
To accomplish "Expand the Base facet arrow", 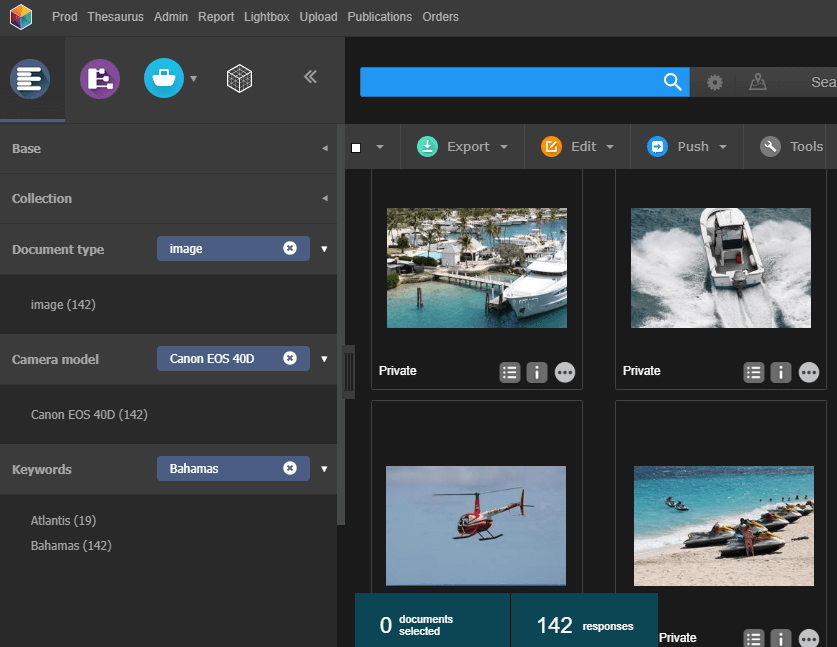I will [x=325, y=148].
